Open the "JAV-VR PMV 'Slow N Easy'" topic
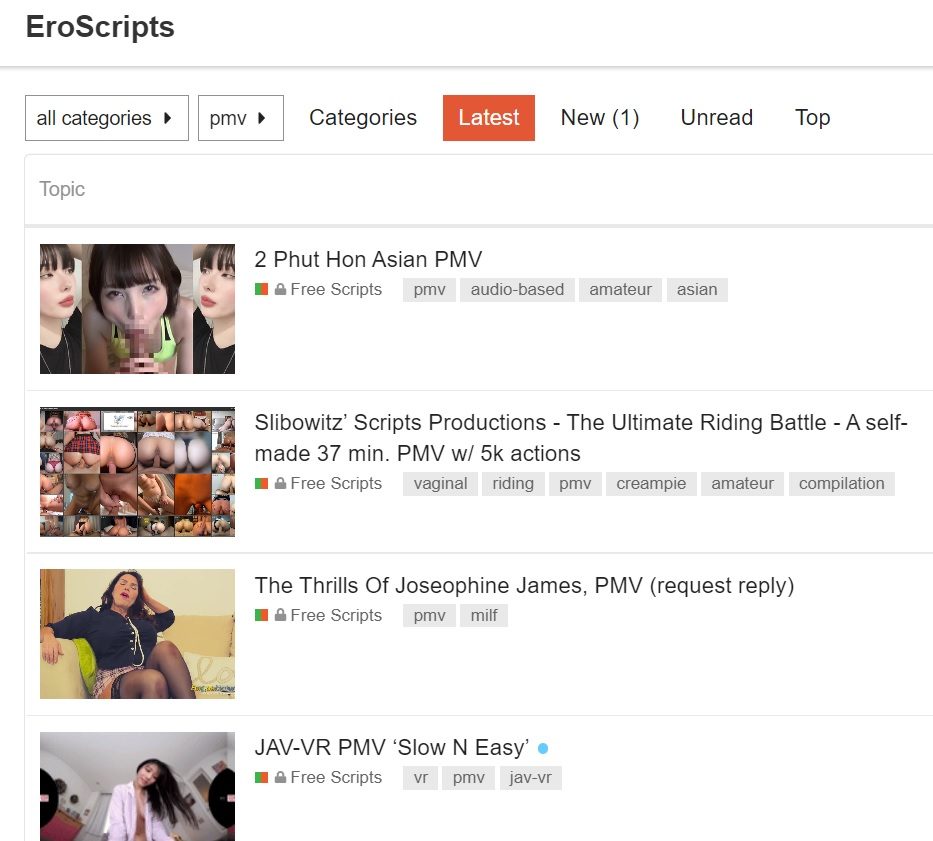933x841 pixels. tap(391, 748)
